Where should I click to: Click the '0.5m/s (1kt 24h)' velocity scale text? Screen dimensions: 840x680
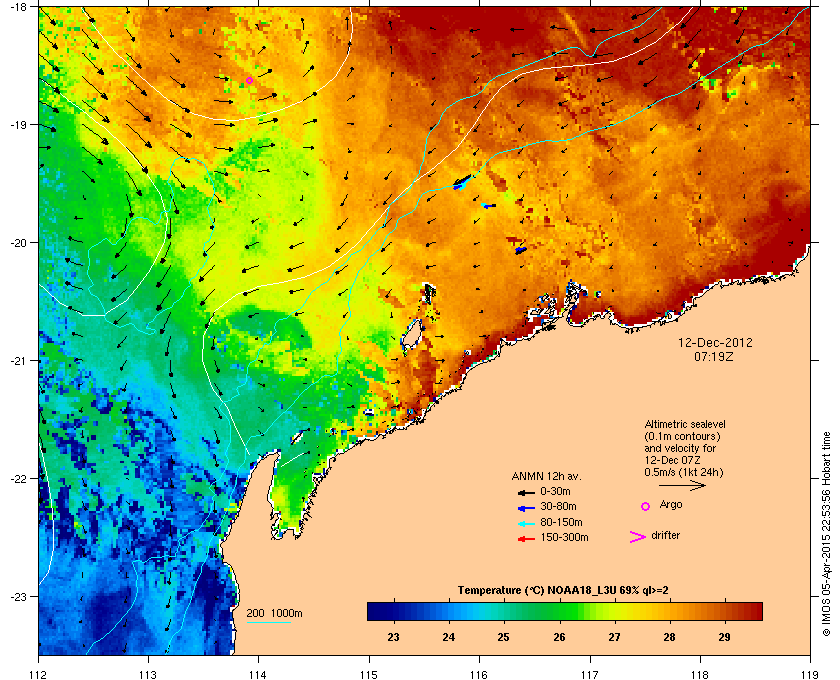684,473
